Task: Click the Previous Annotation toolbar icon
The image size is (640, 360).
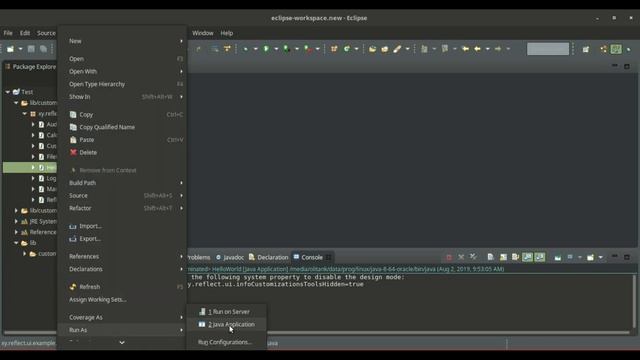Action: (x=445, y=49)
